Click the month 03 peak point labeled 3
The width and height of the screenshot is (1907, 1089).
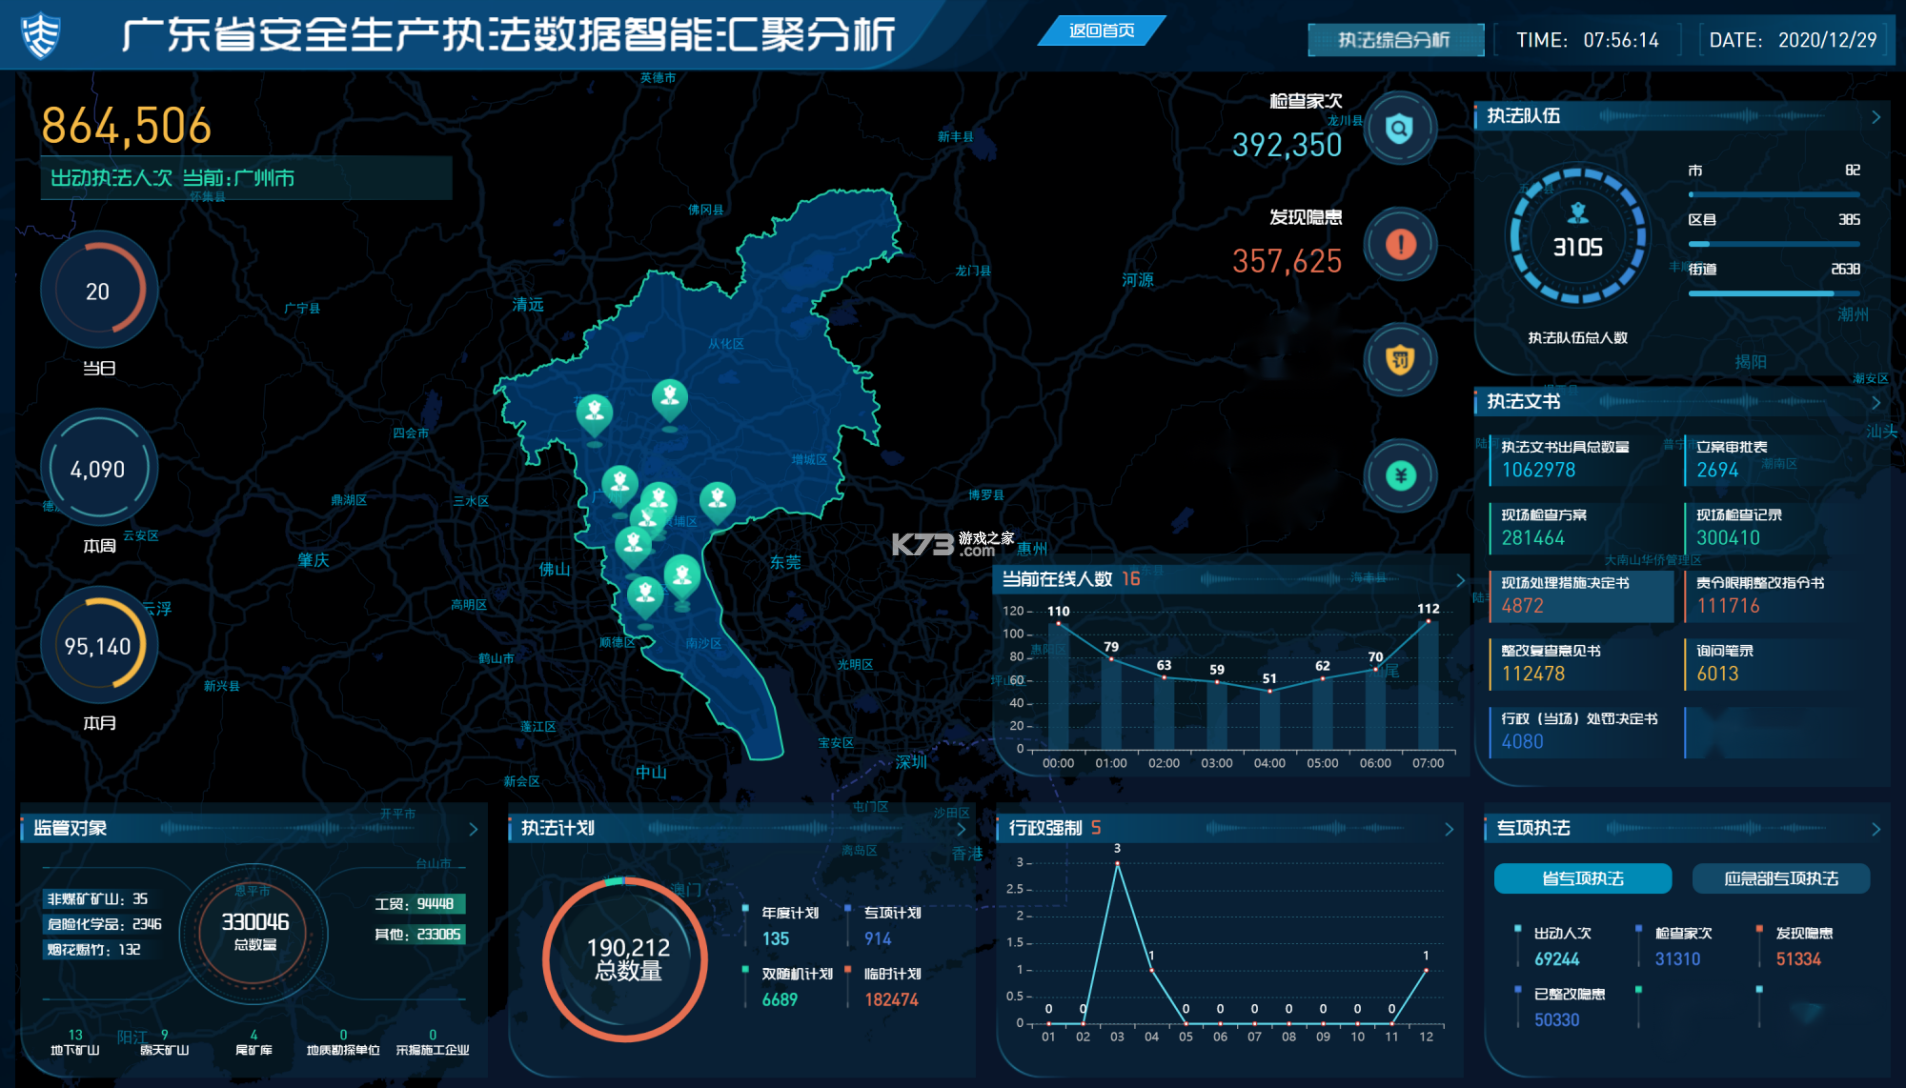click(1117, 863)
